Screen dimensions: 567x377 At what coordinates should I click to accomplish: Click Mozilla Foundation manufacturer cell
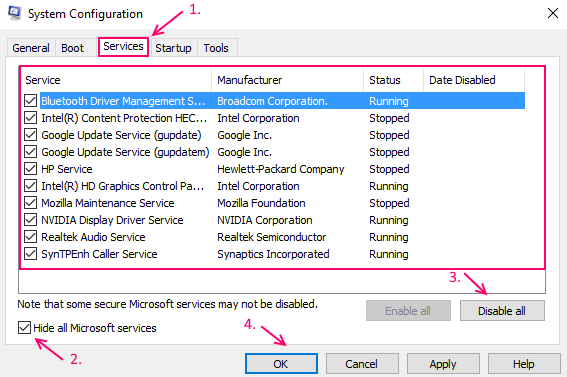[x=261, y=203]
